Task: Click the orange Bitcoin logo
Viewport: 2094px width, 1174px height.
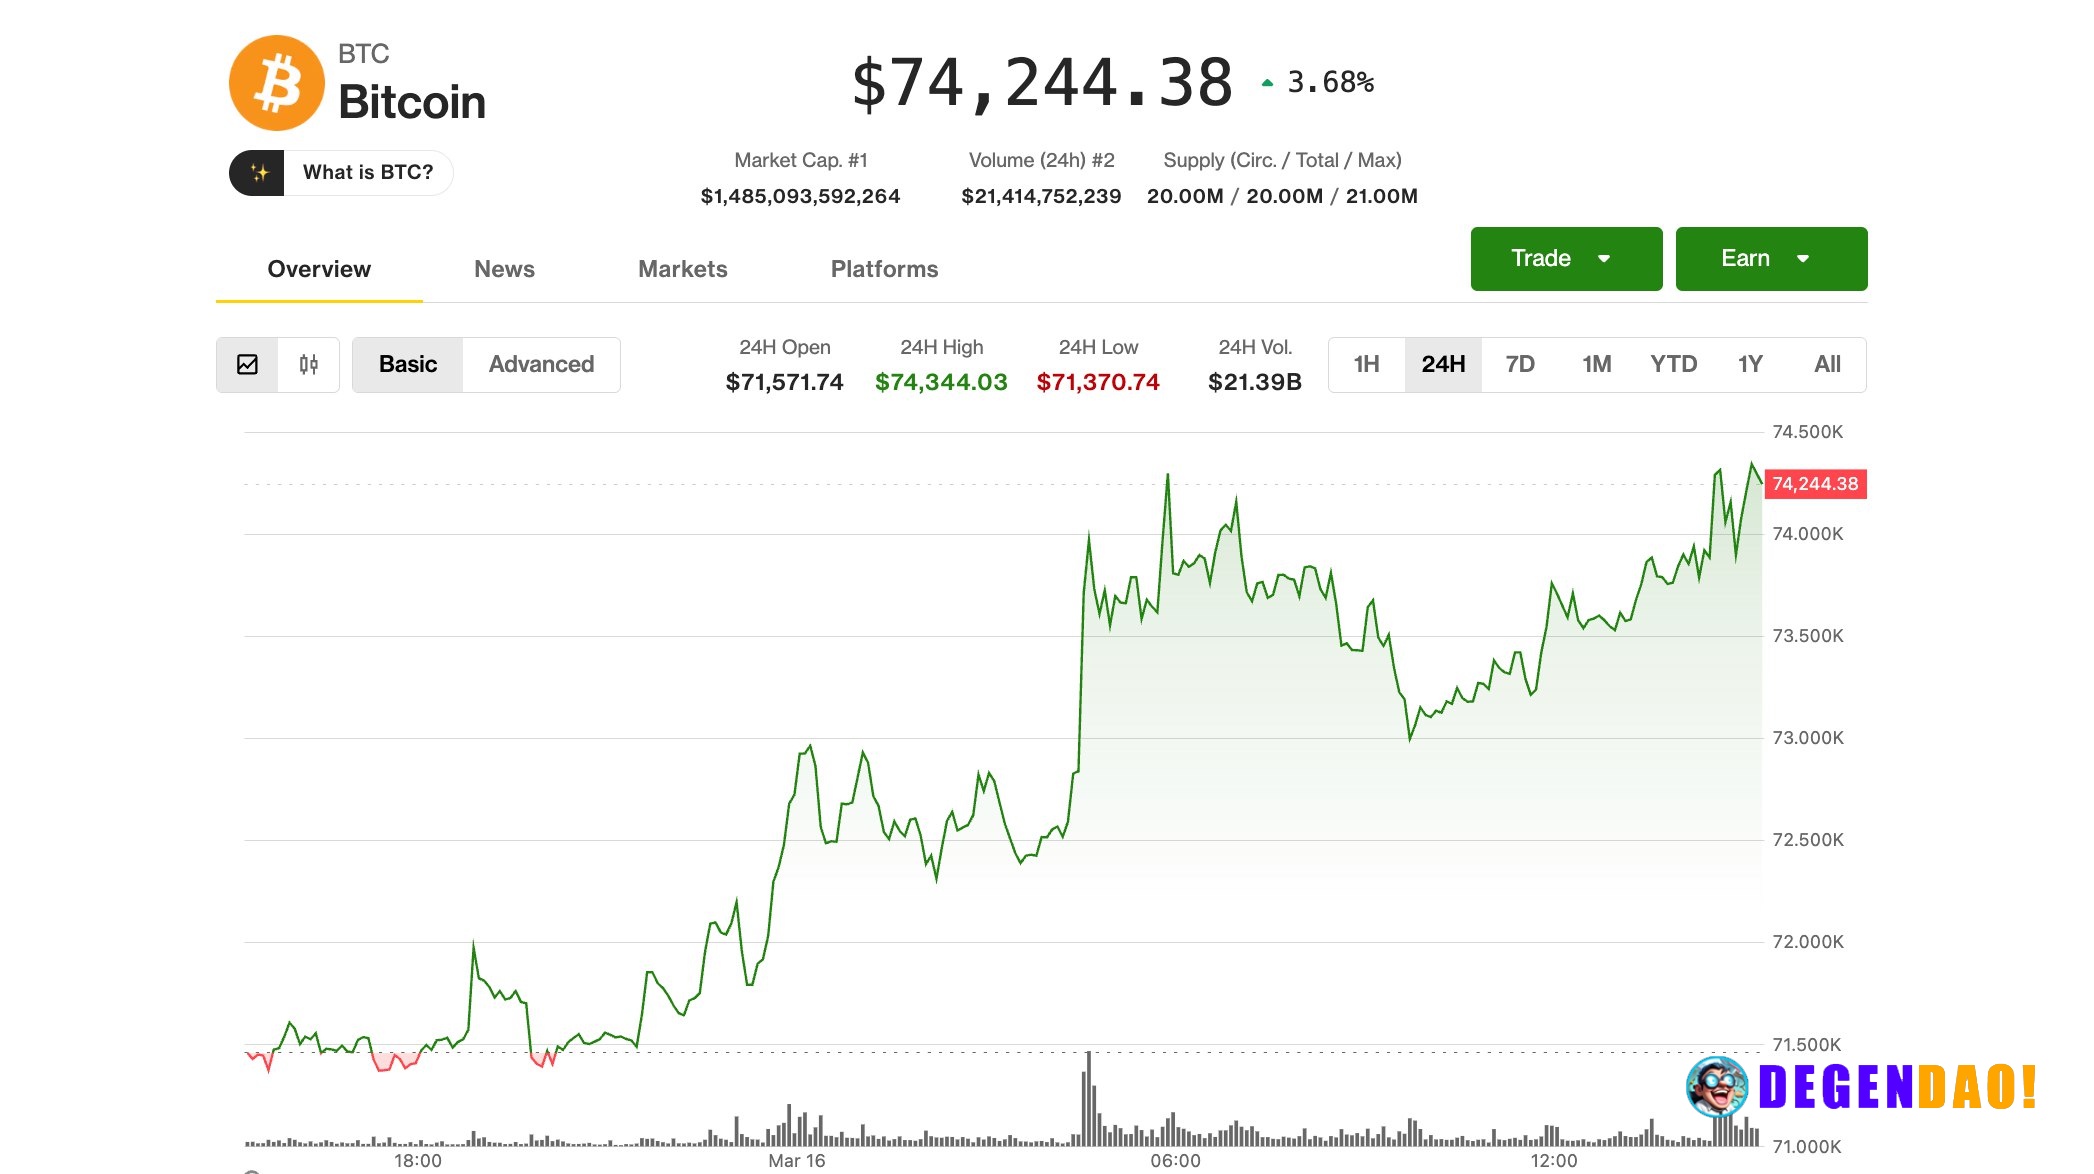Action: click(x=277, y=81)
